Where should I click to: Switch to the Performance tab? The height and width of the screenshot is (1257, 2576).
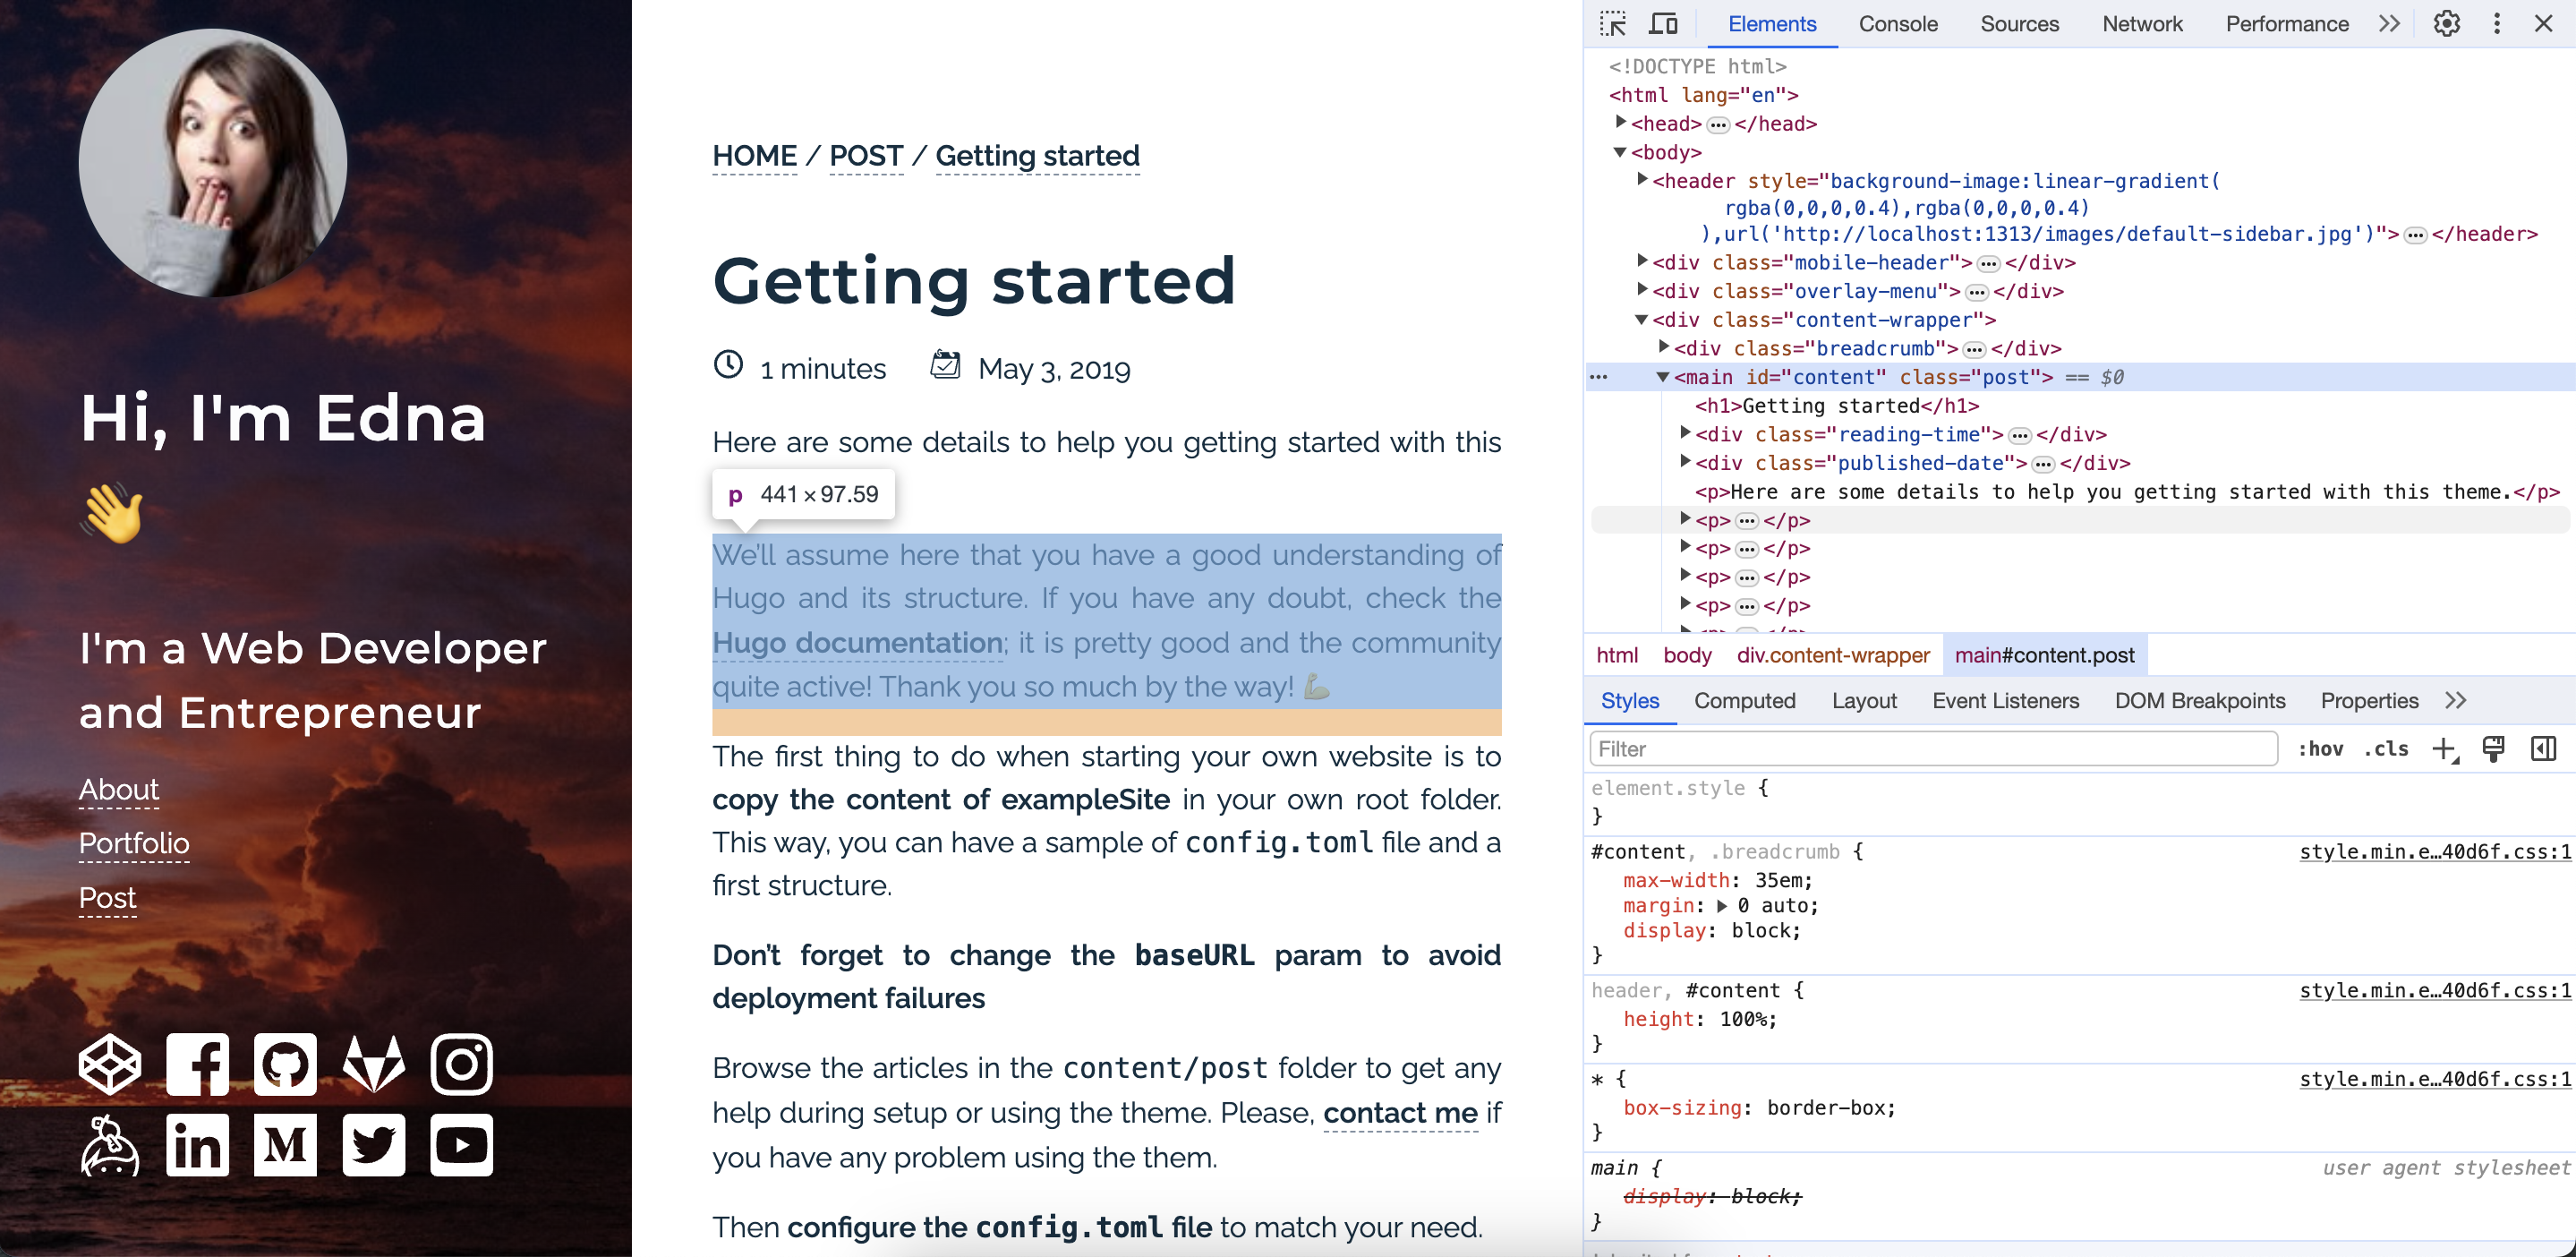click(x=2287, y=24)
